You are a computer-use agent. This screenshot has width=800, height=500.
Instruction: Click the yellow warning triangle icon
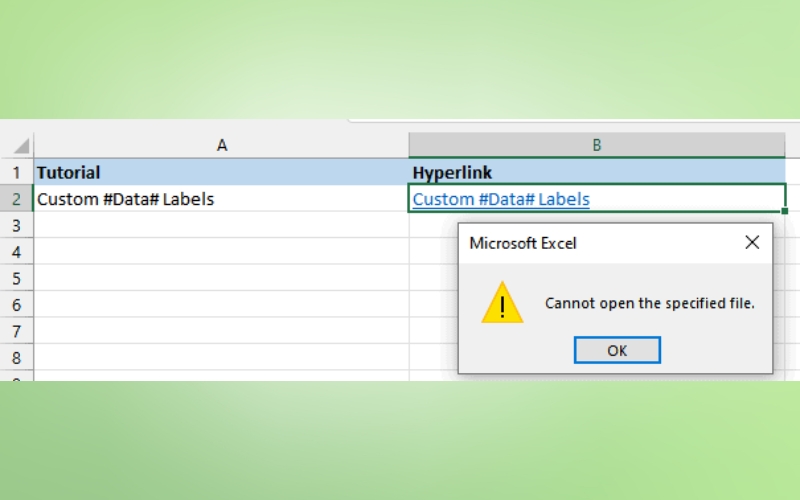tap(502, 302)
